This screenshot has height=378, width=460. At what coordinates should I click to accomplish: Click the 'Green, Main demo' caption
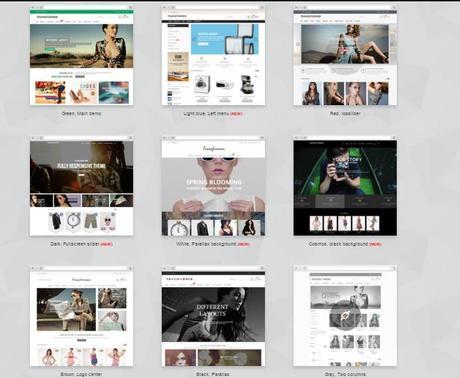[81, 114]
